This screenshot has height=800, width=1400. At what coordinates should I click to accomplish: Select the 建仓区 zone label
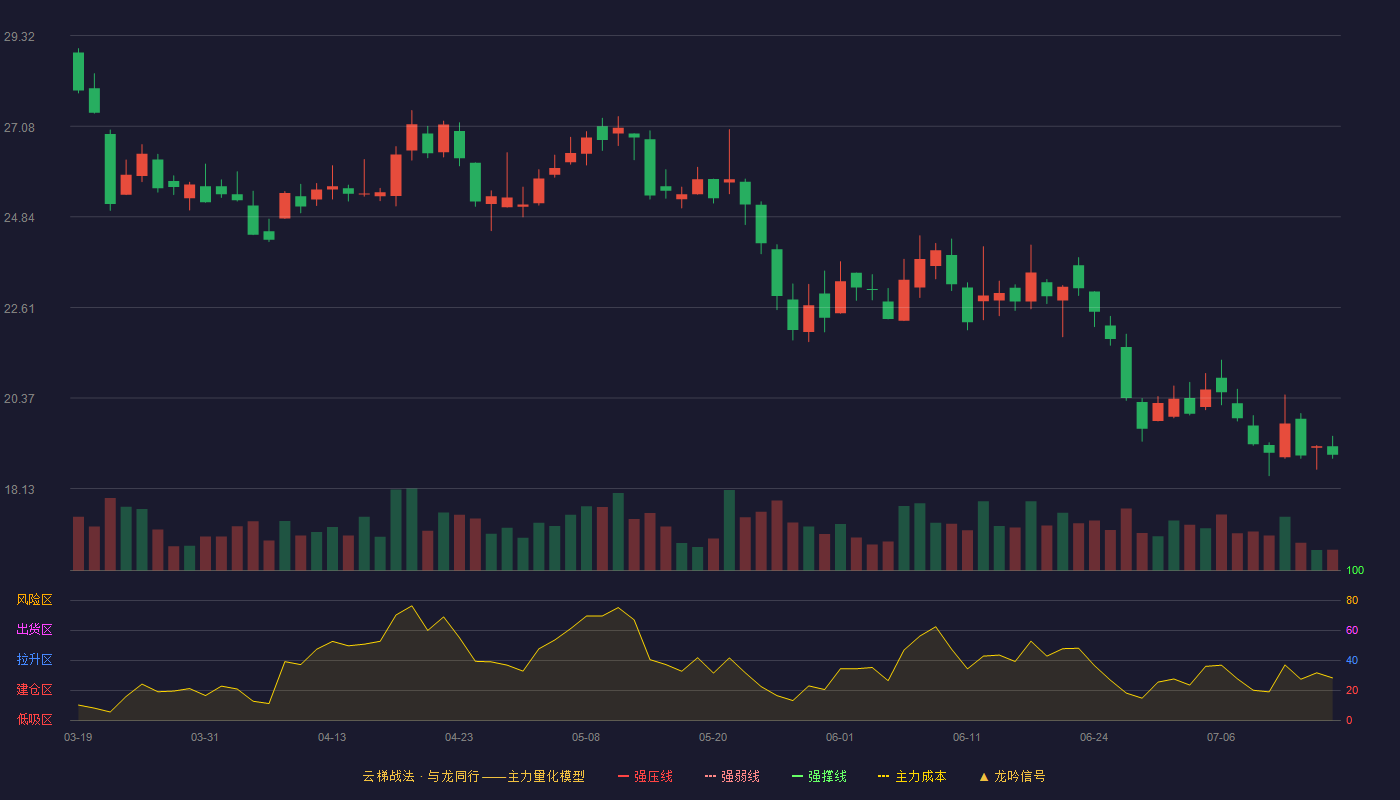point(34,690)
